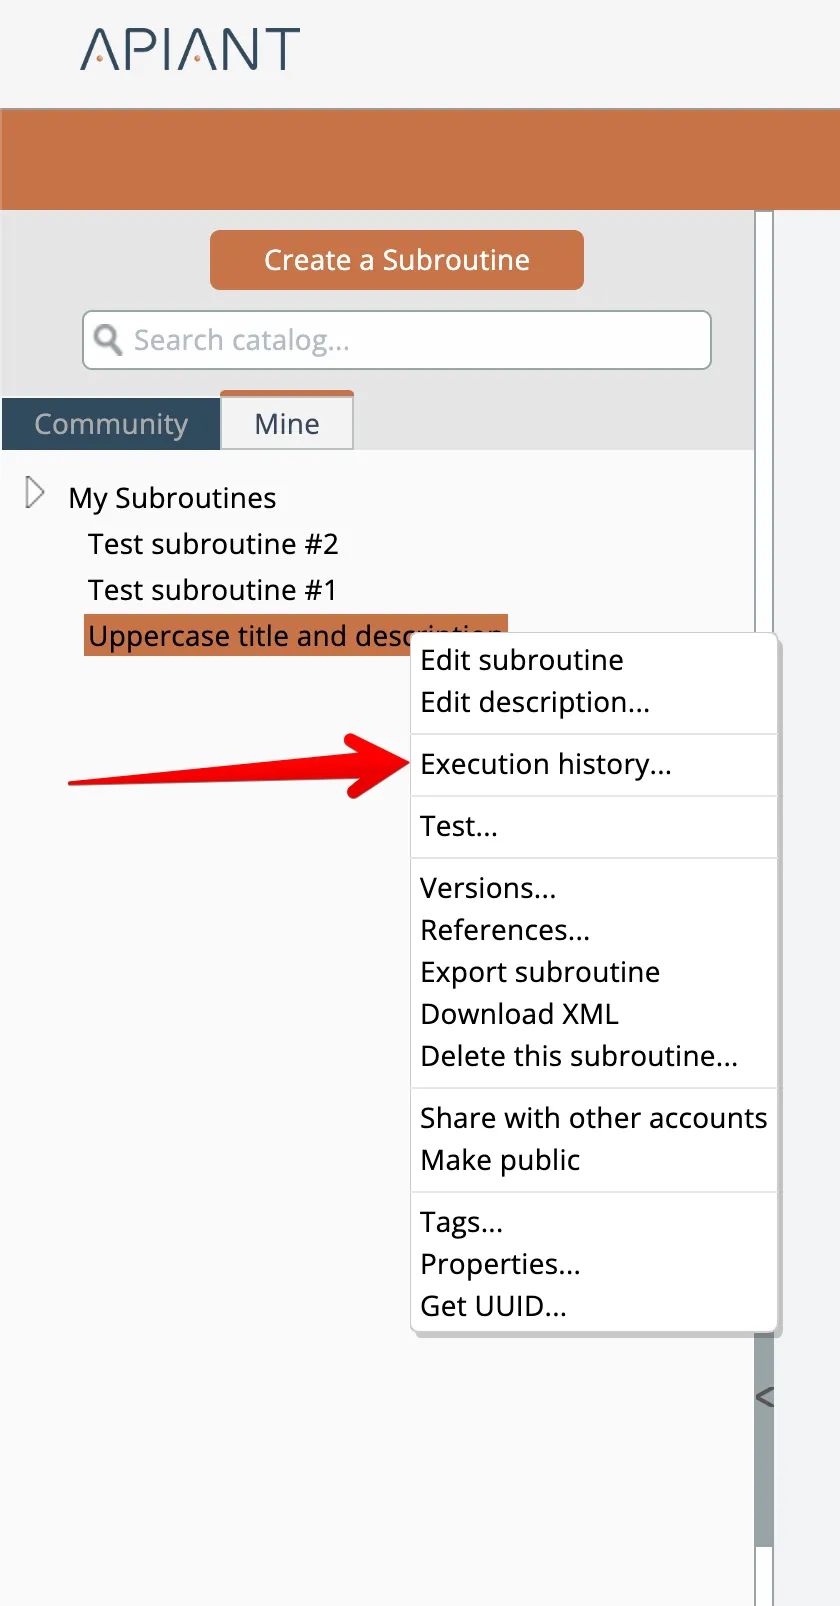Choose Delete this subroutine... option
840x1606 pixels.
click(579, 1056)
